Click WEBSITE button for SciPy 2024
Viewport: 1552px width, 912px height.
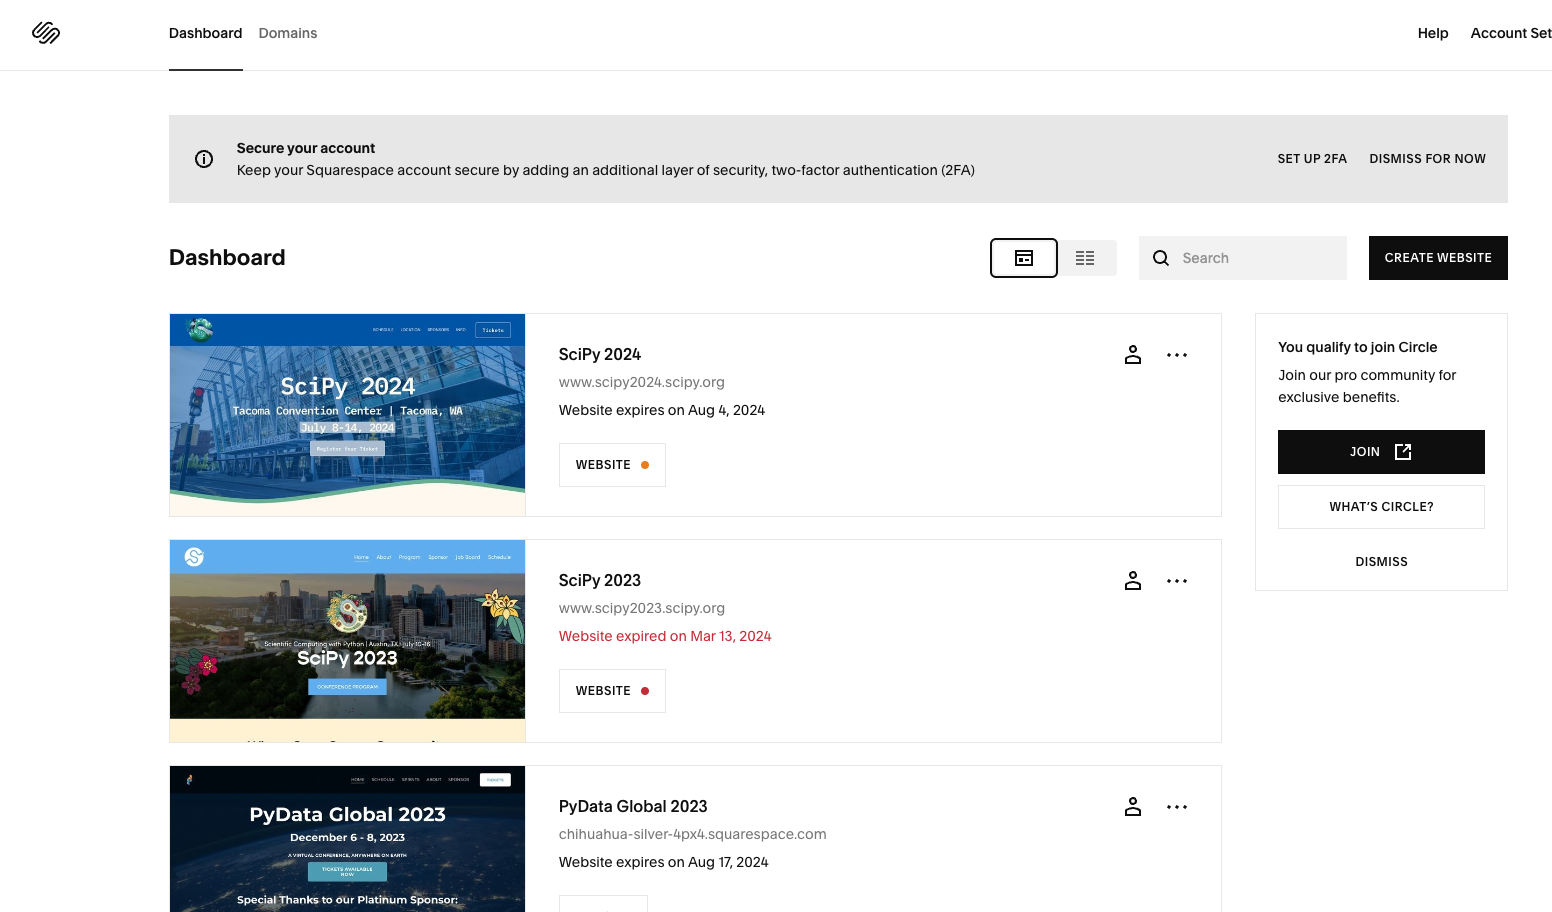(x=612, y=465)
